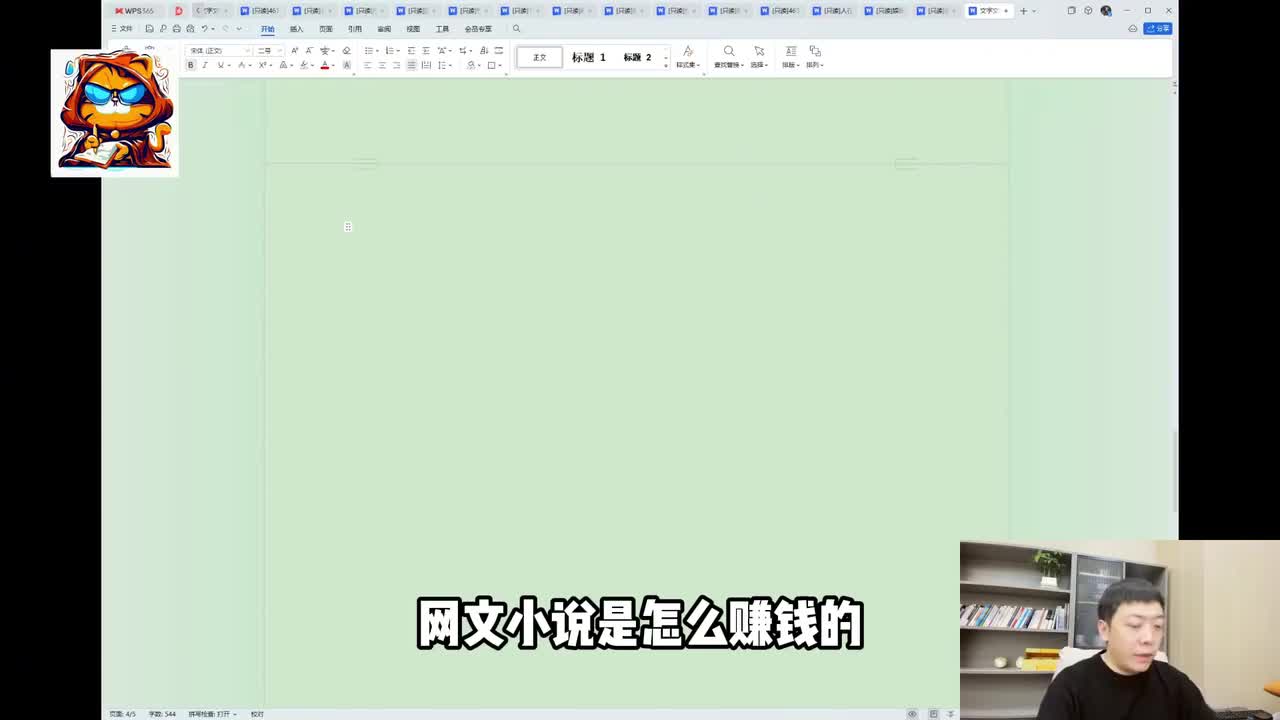
Task: Apply the 标题 1 heading style
Action: [588, 57]
